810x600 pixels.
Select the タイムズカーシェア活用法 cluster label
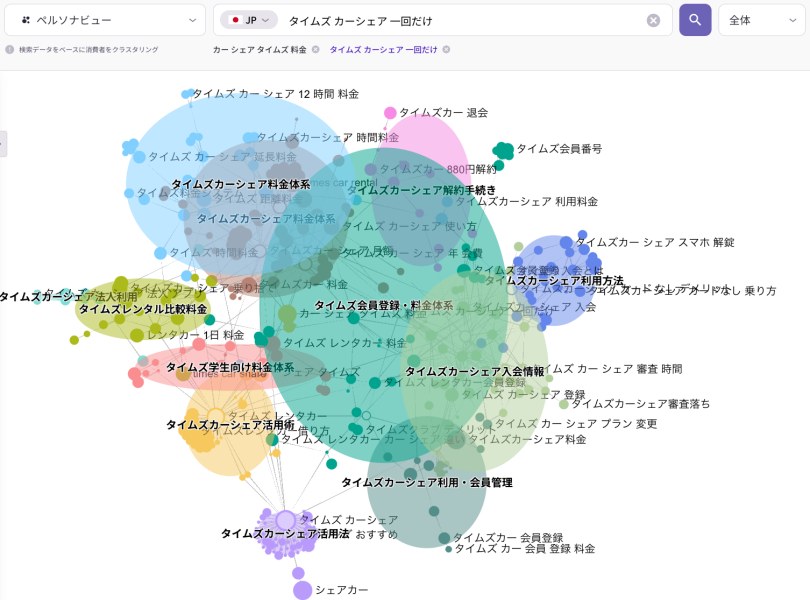point(285,534)
